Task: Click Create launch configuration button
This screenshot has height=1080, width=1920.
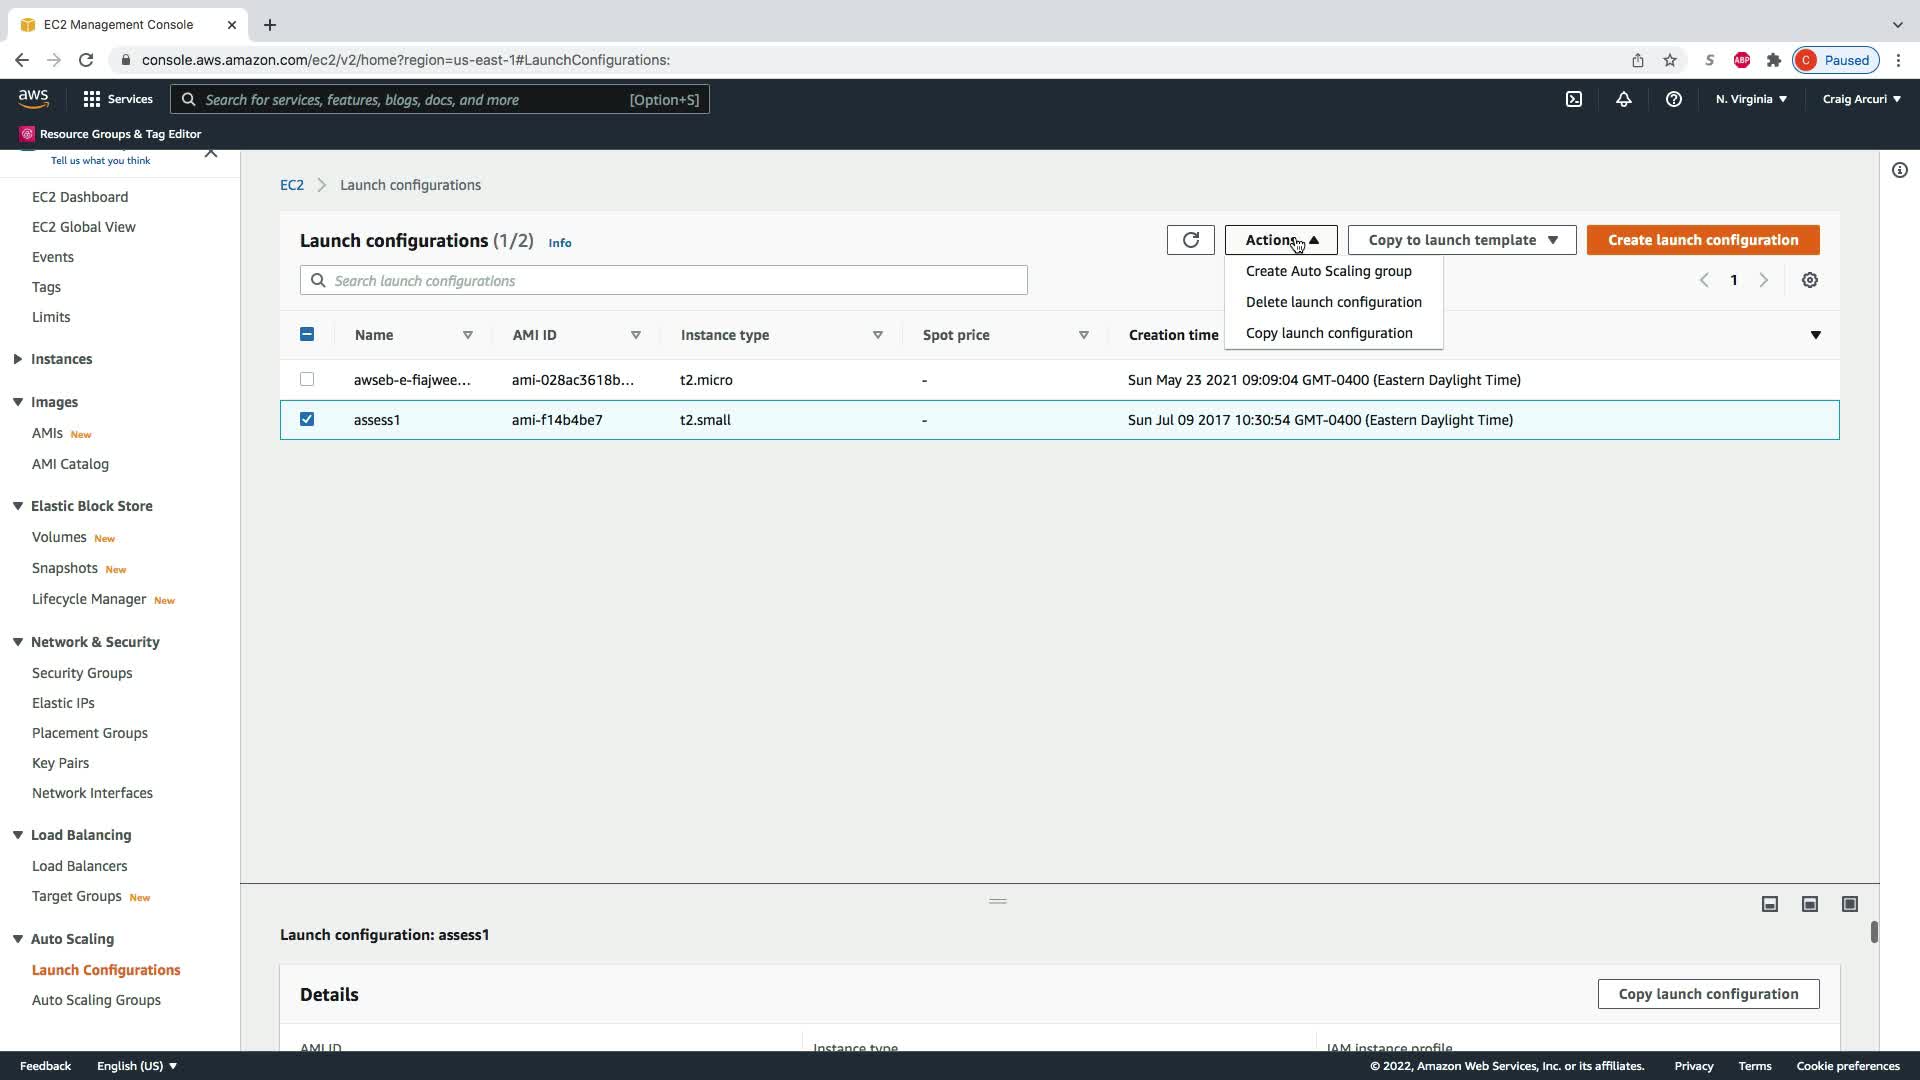Action: coord(1702,240)
